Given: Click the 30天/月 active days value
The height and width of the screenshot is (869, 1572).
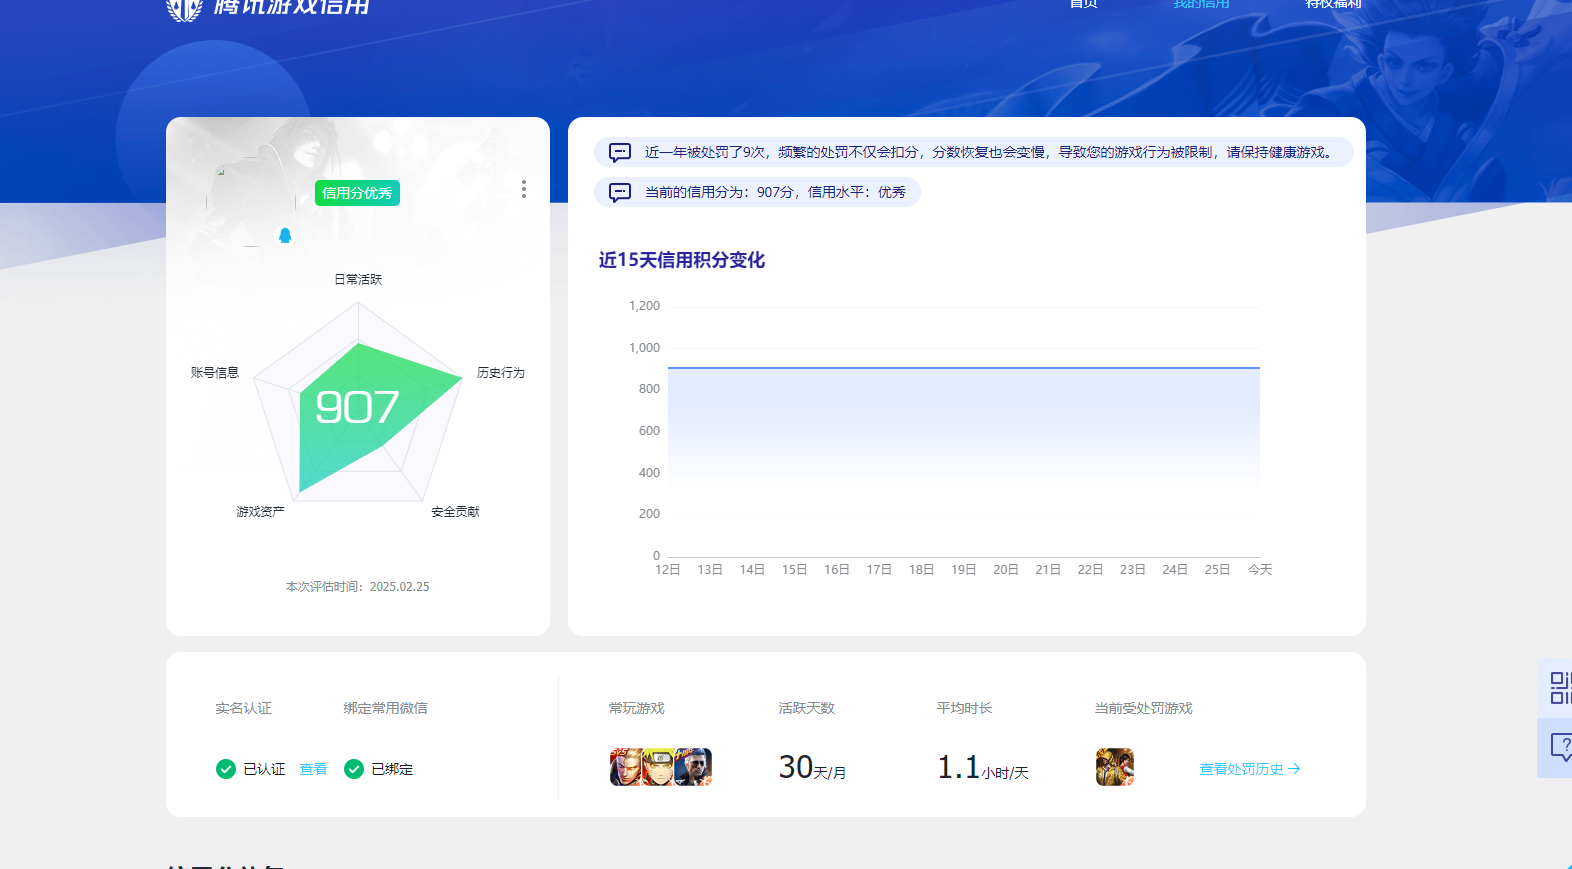Looking at the screenshot, I should click(x=812, y=767).
